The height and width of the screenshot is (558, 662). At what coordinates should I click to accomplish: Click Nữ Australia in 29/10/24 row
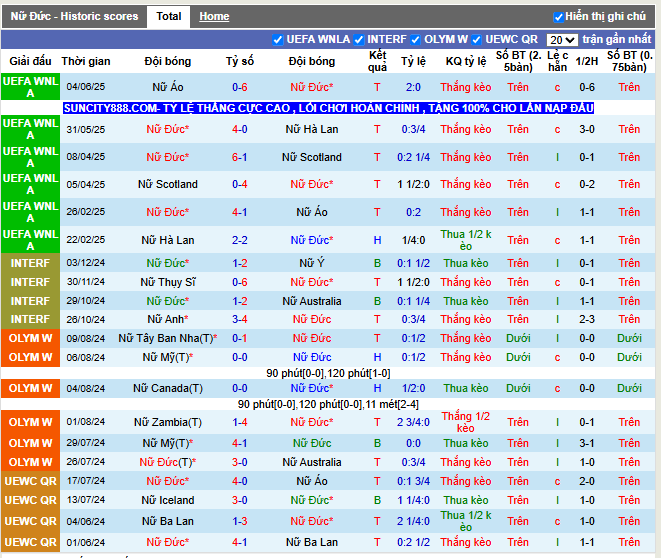(x=312, y=301)
